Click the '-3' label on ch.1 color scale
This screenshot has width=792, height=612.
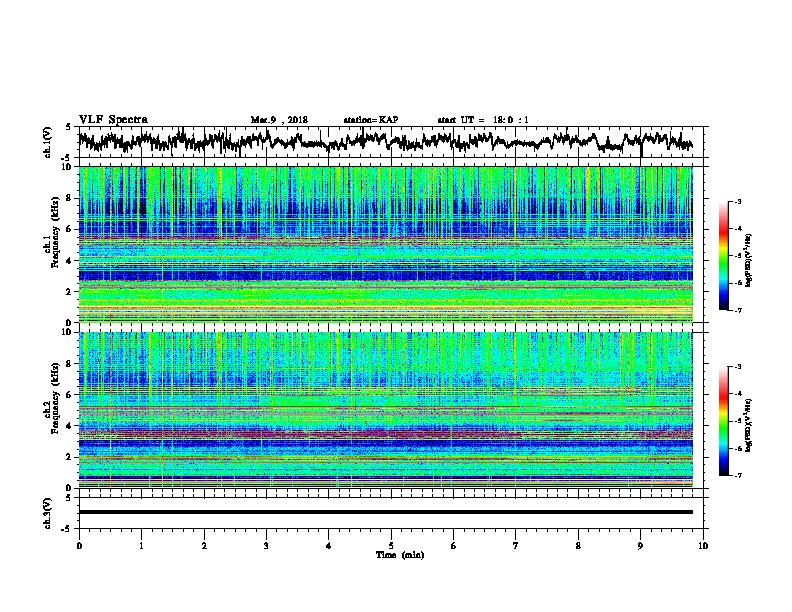pos(737,201)
